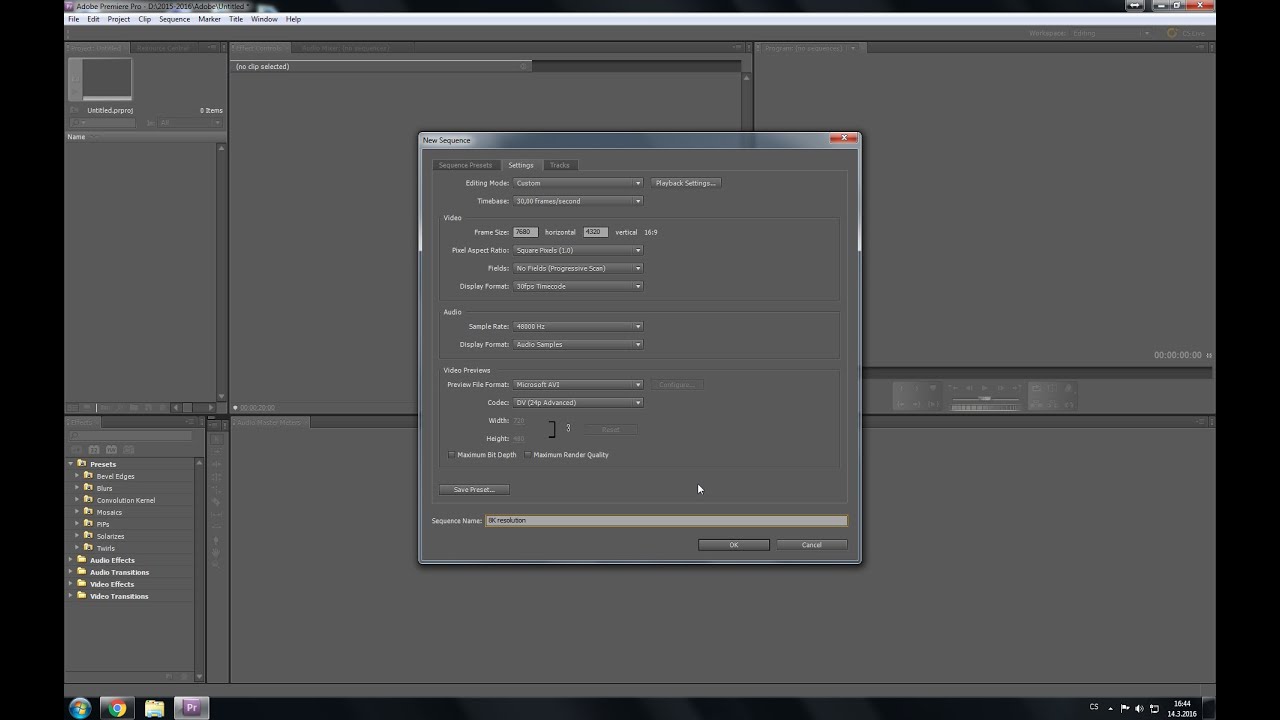1280x720 pixels.
Task: Click the jog wheel in Program monitor
Action: coord(985,407)
